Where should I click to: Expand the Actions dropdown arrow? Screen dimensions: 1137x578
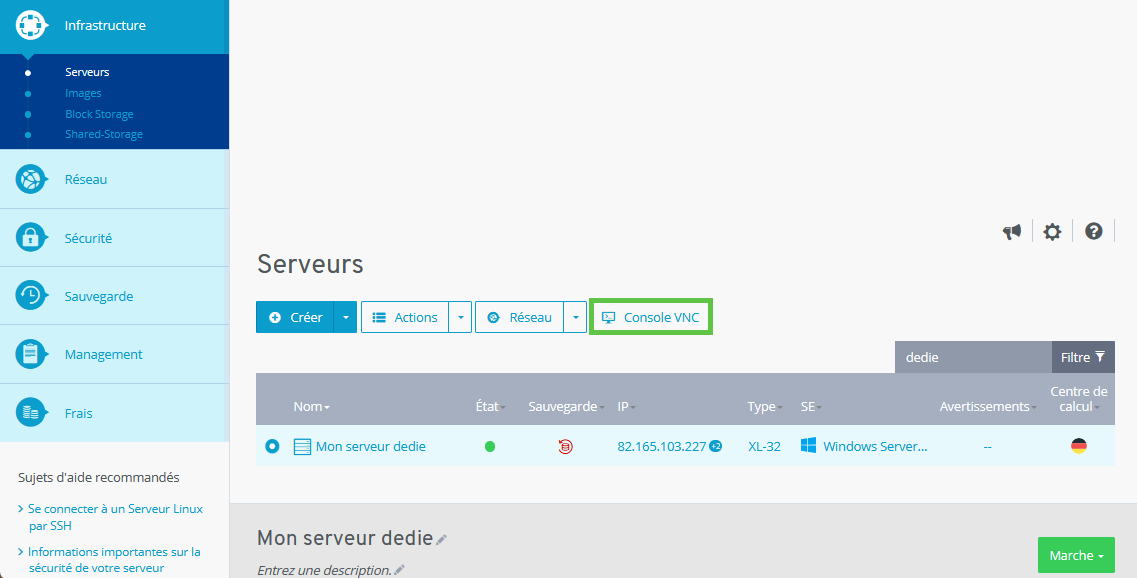click(x=460, y=317)
